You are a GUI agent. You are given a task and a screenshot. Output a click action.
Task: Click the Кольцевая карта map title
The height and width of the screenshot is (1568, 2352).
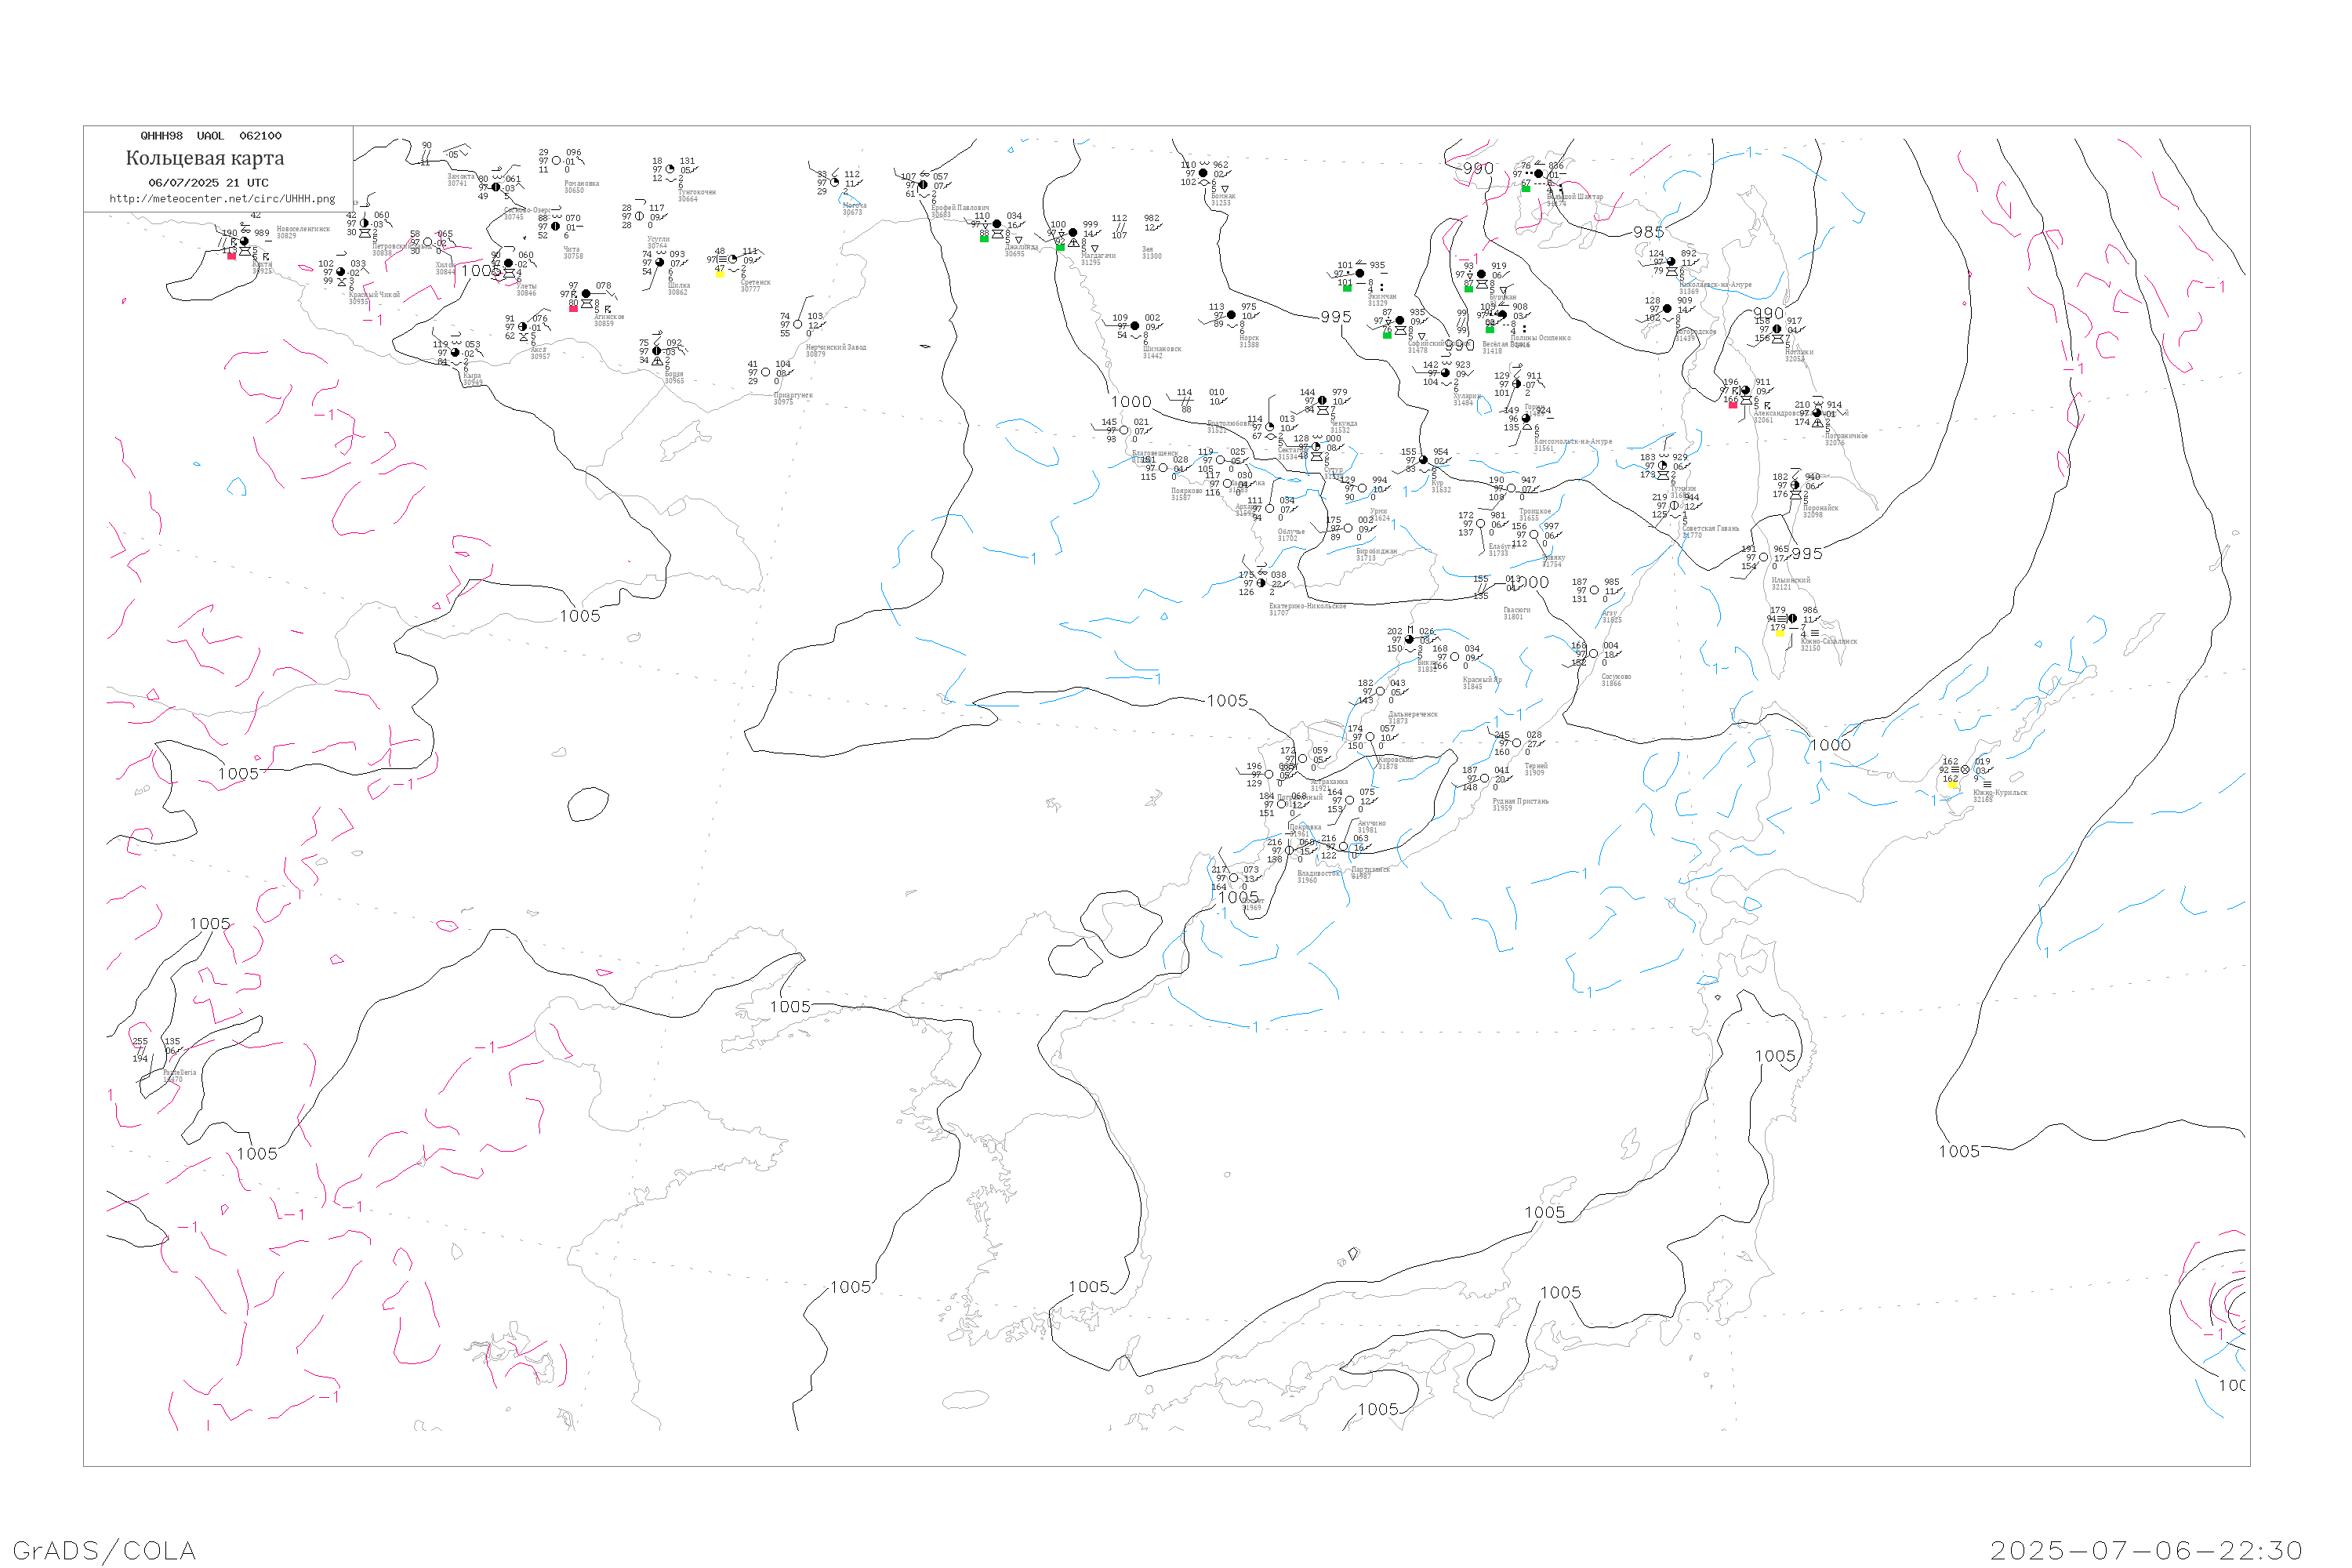pos(205,158)
